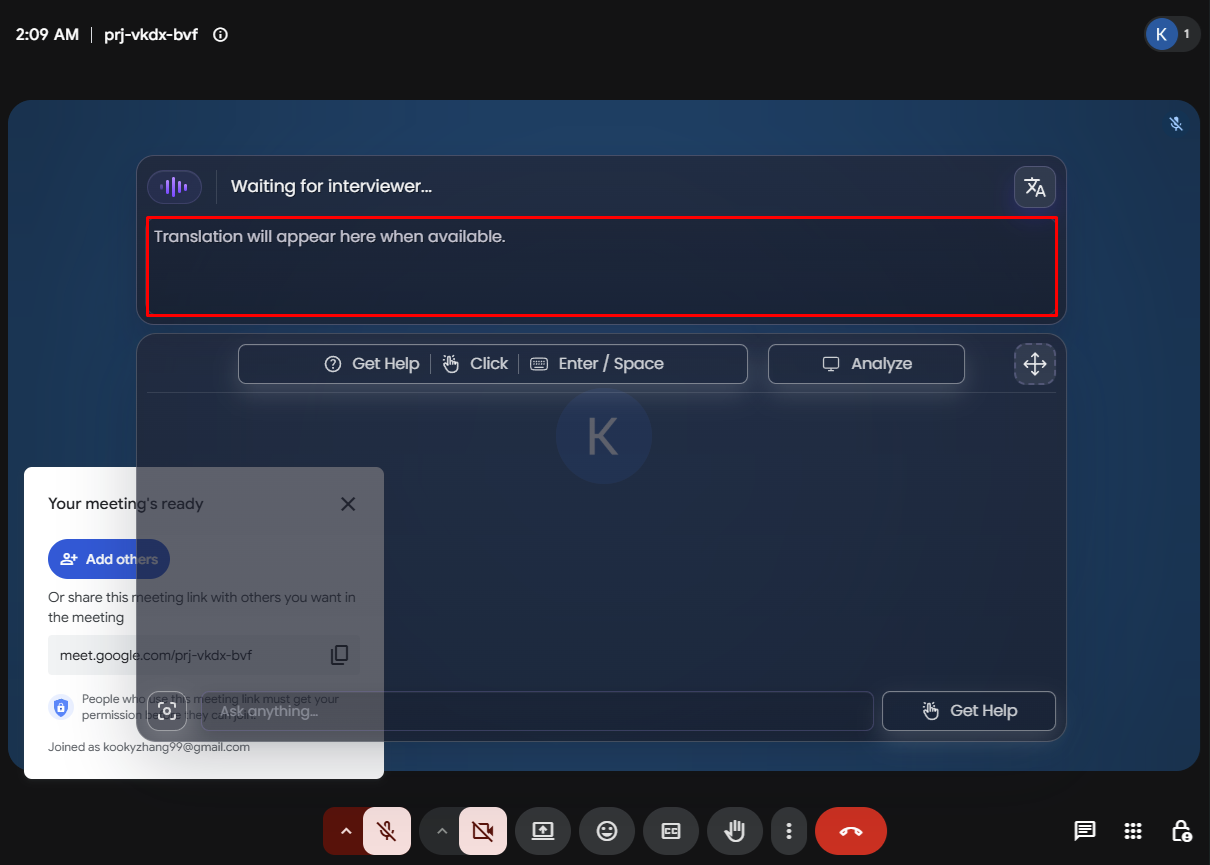Open participants list via K avatar chip

click(1172, 34)
